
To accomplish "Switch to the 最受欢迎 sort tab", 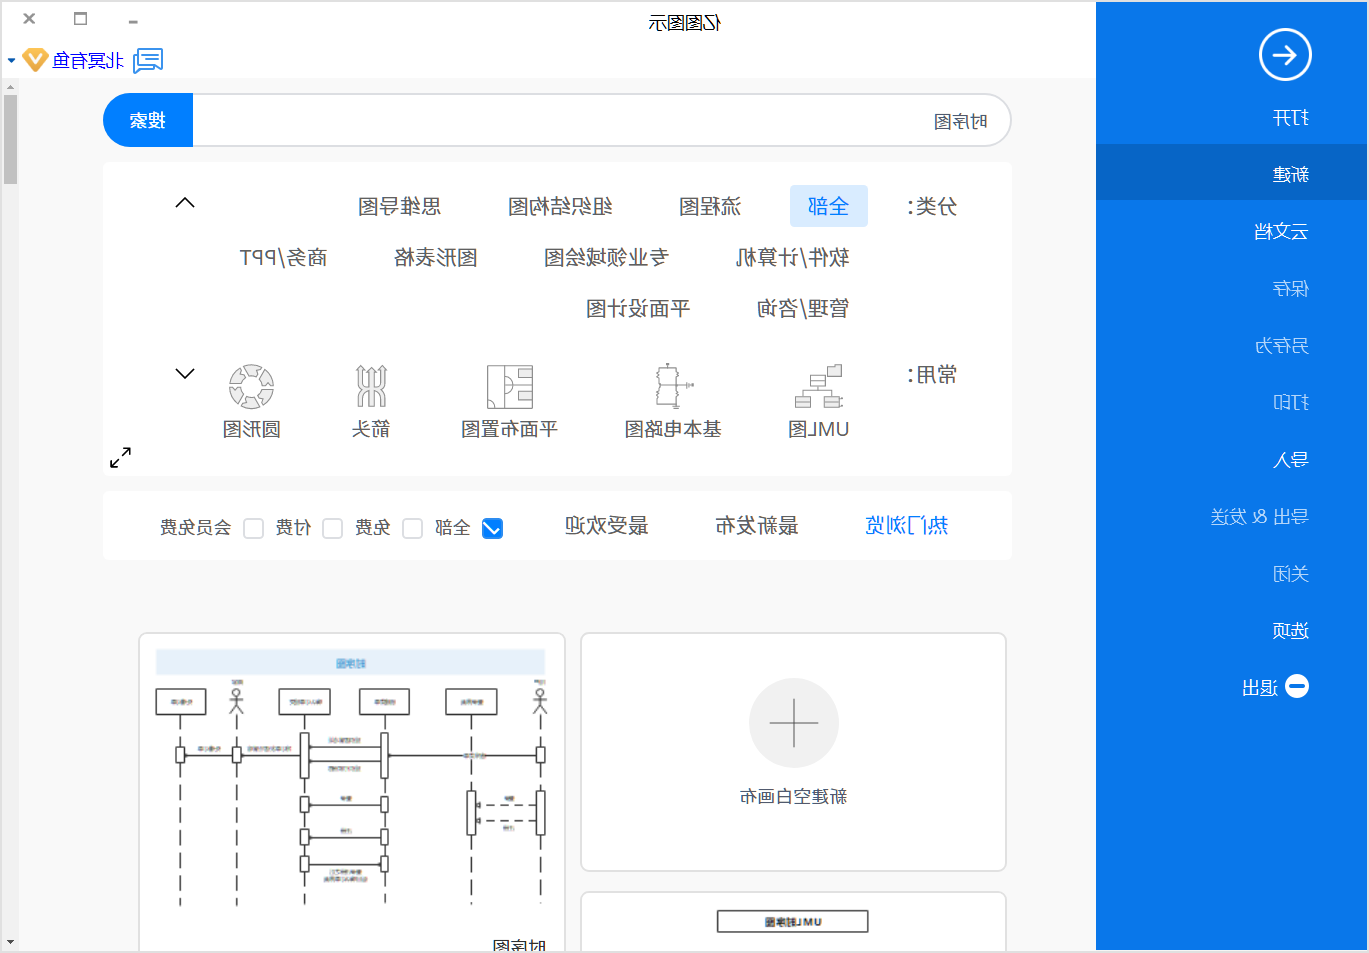I will tap(607, 525).
